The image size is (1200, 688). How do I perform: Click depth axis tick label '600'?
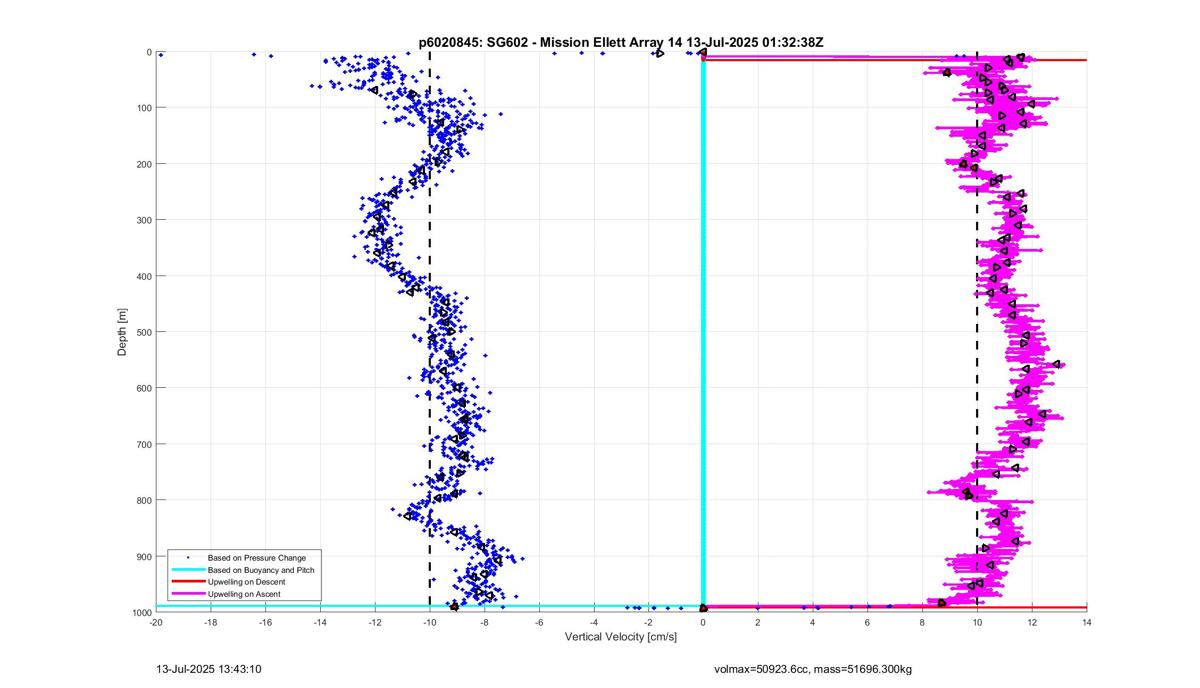(x=143, y=388)
